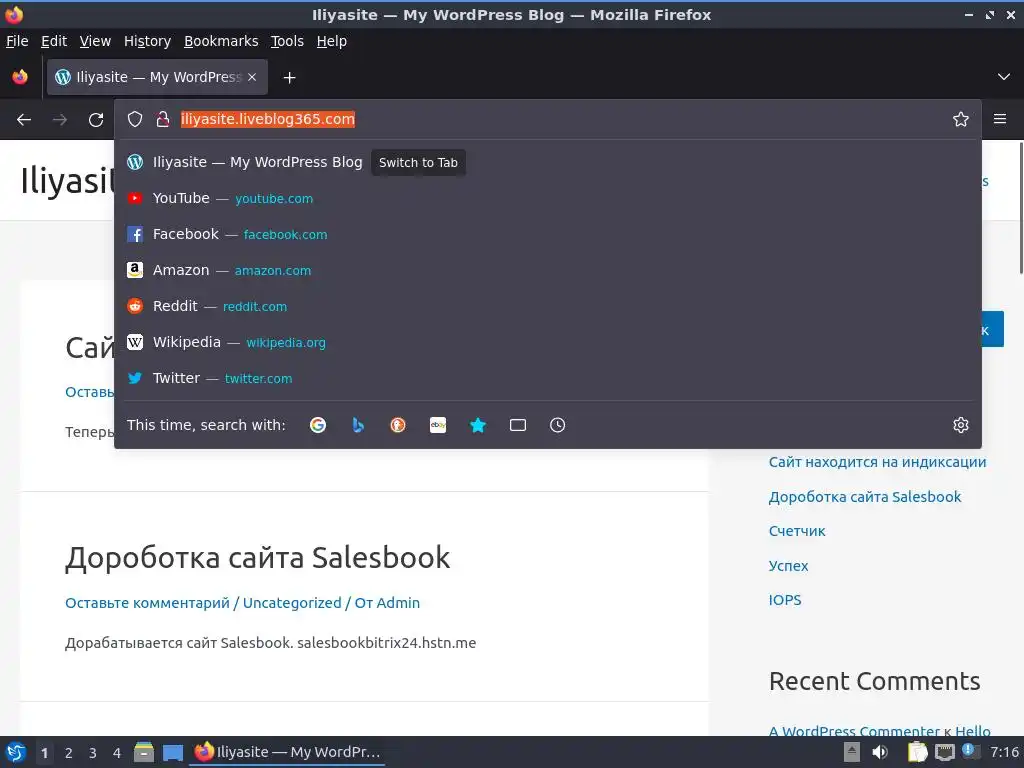
Task: Open the file manager taskbar icon
Action: click(x=144, y=752)
